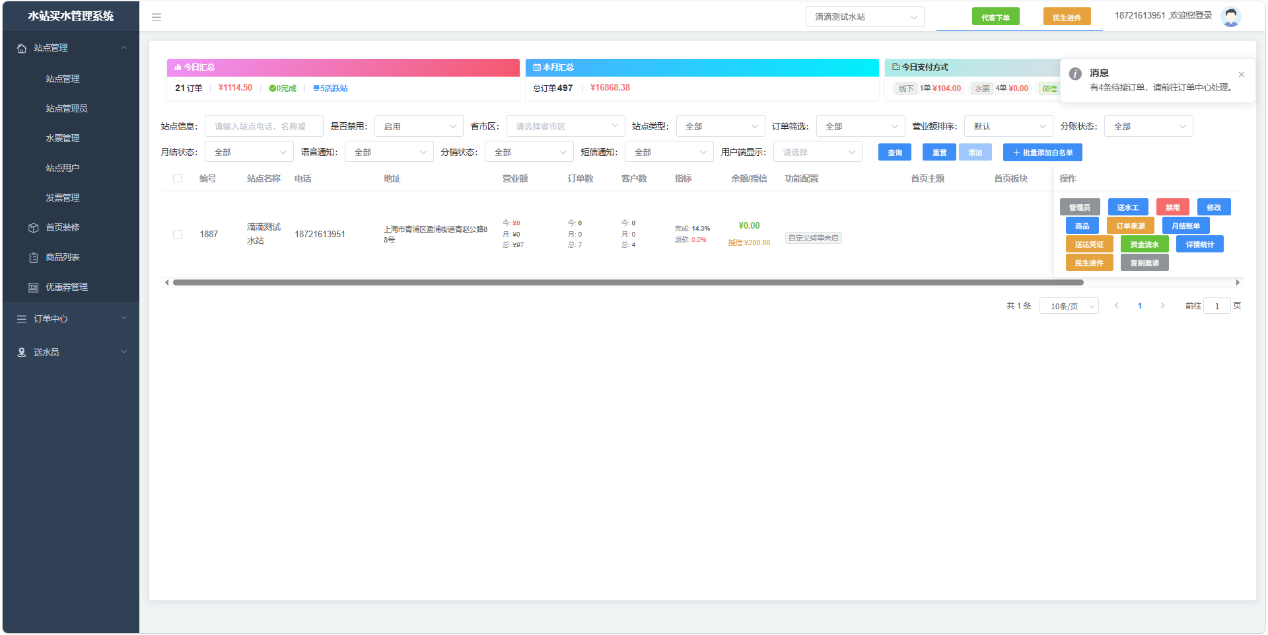Click the horizontal table scrollbar
This screenshot has height=635, width=1268.
[x=628, y=283]
